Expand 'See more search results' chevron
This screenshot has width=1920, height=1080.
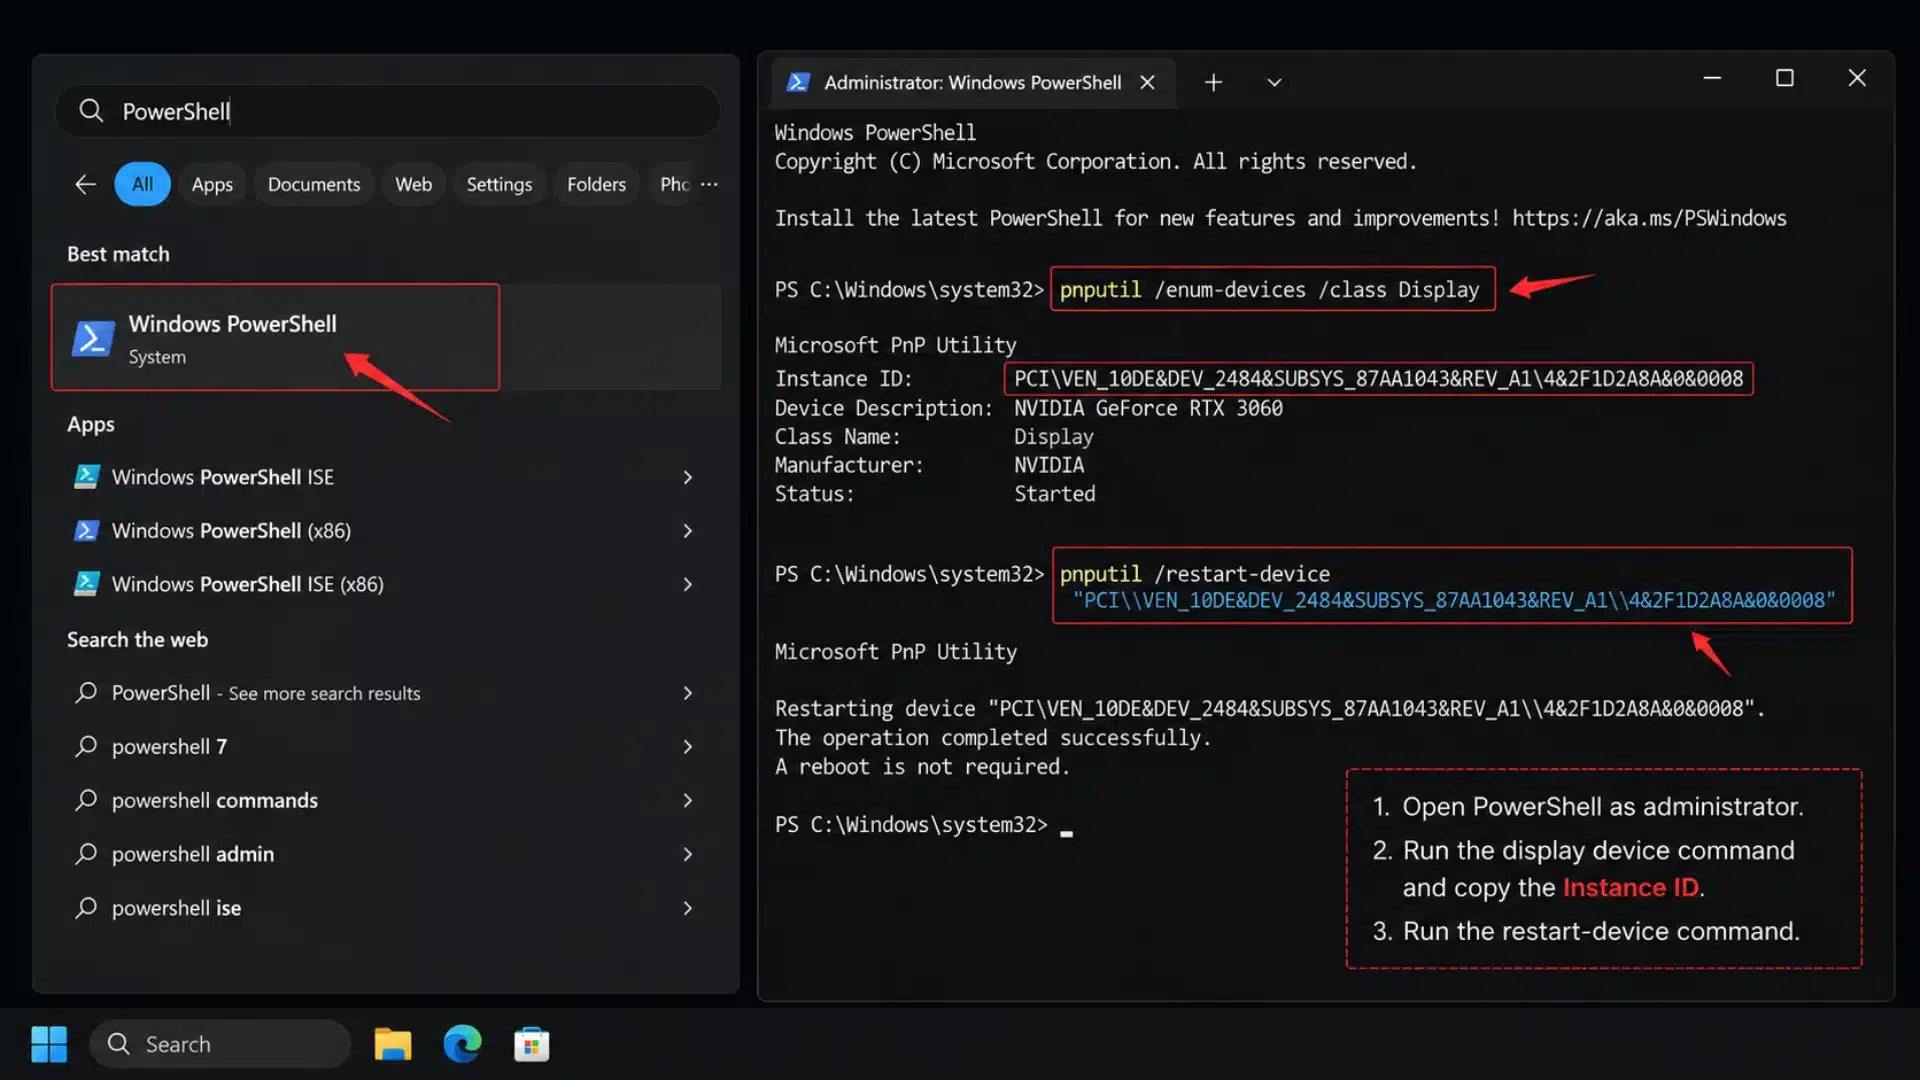point(688,692)
